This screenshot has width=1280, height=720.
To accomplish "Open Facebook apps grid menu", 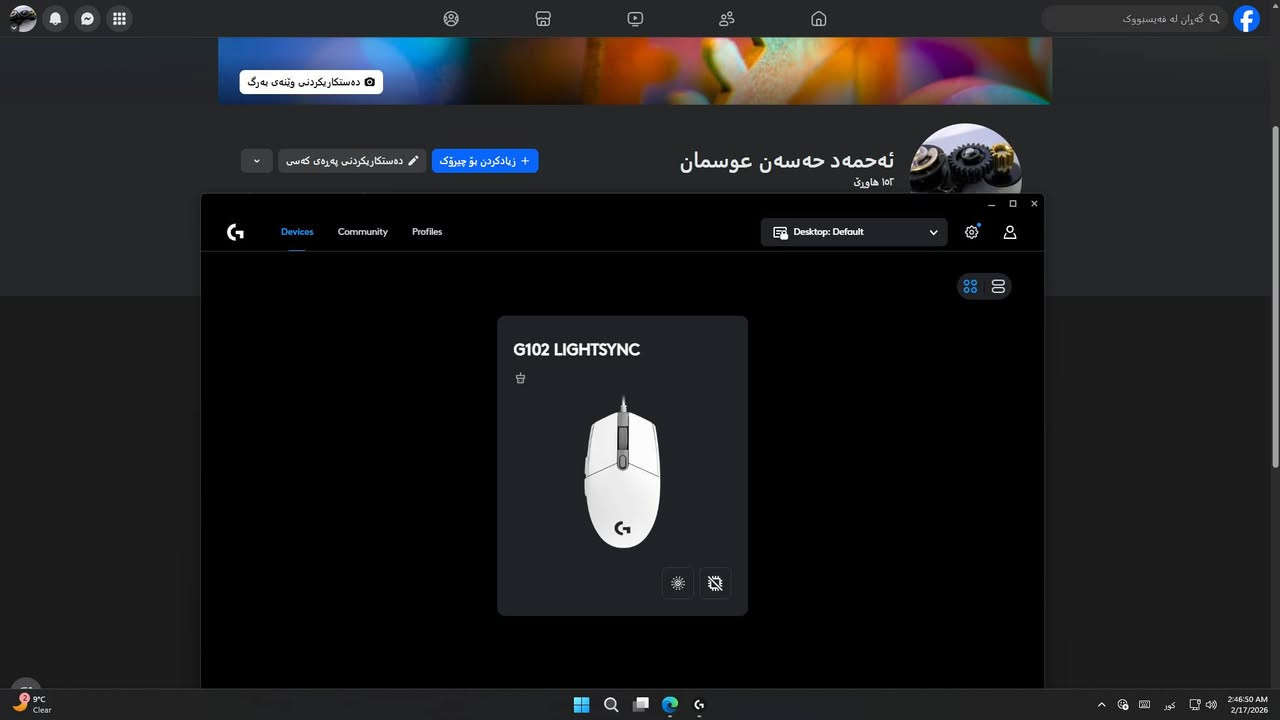I will click(x=119, y=18).
